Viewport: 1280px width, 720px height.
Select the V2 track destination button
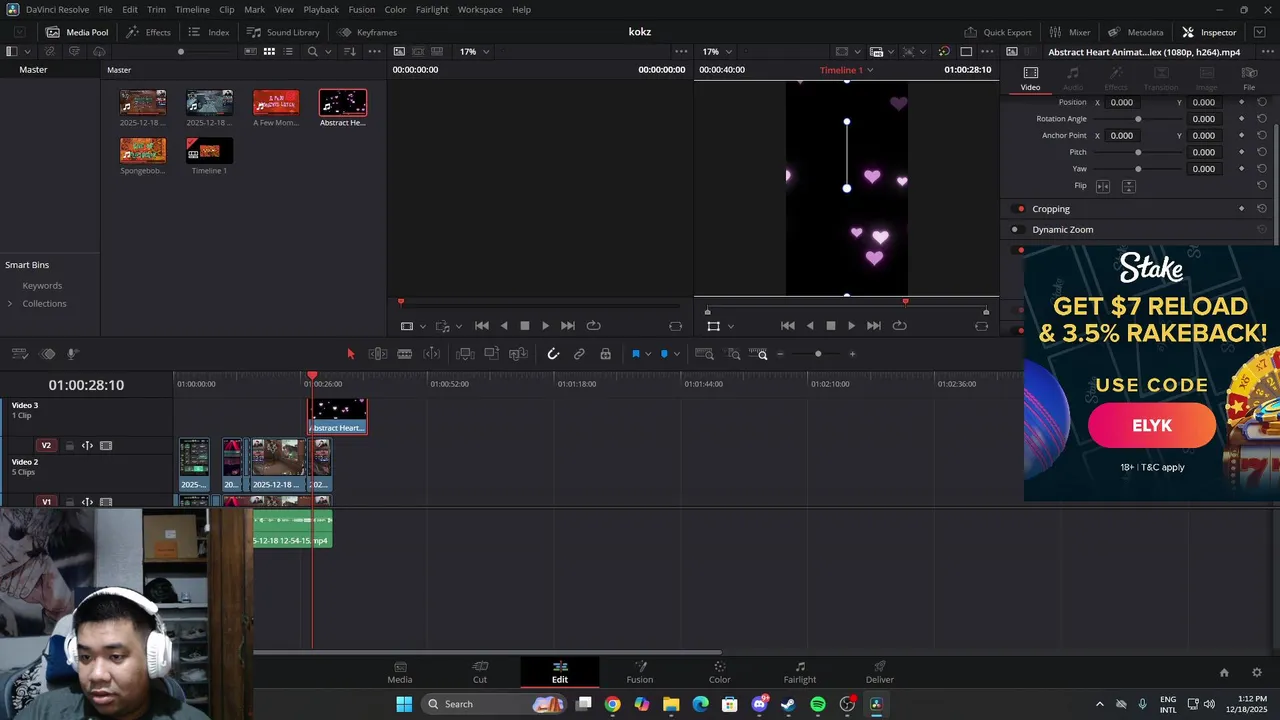click(x=46, y=446)
